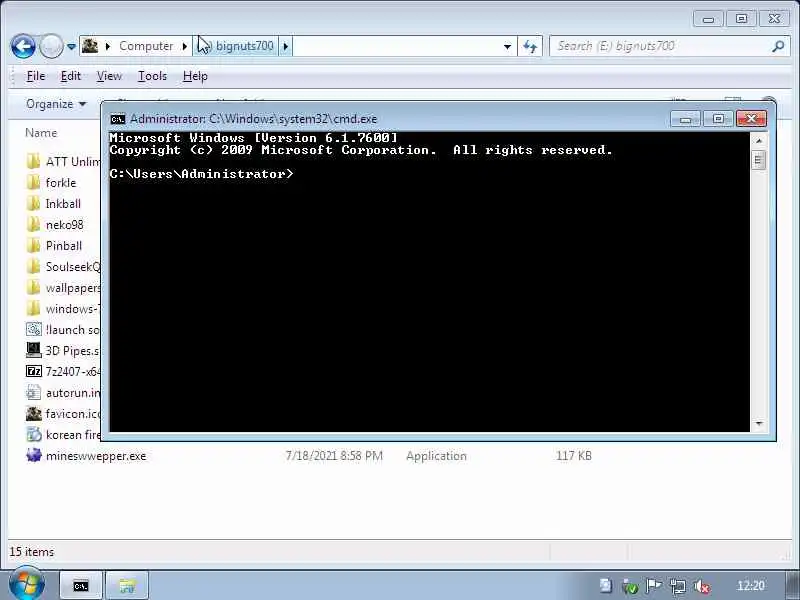Select the wallpapers folder
Image resolution: width=800 pixels, height=600 pixels.
tap(63, 288)
